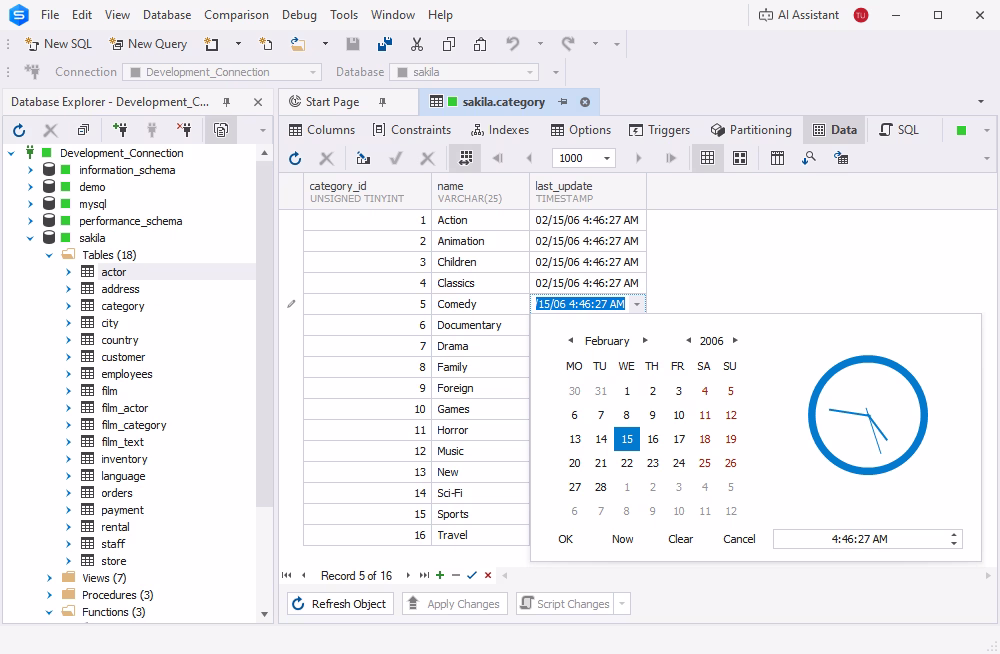The width and height of the screenshot is (1000, 654).
Task: Click the New Query toolbar button
Action: 148,44
